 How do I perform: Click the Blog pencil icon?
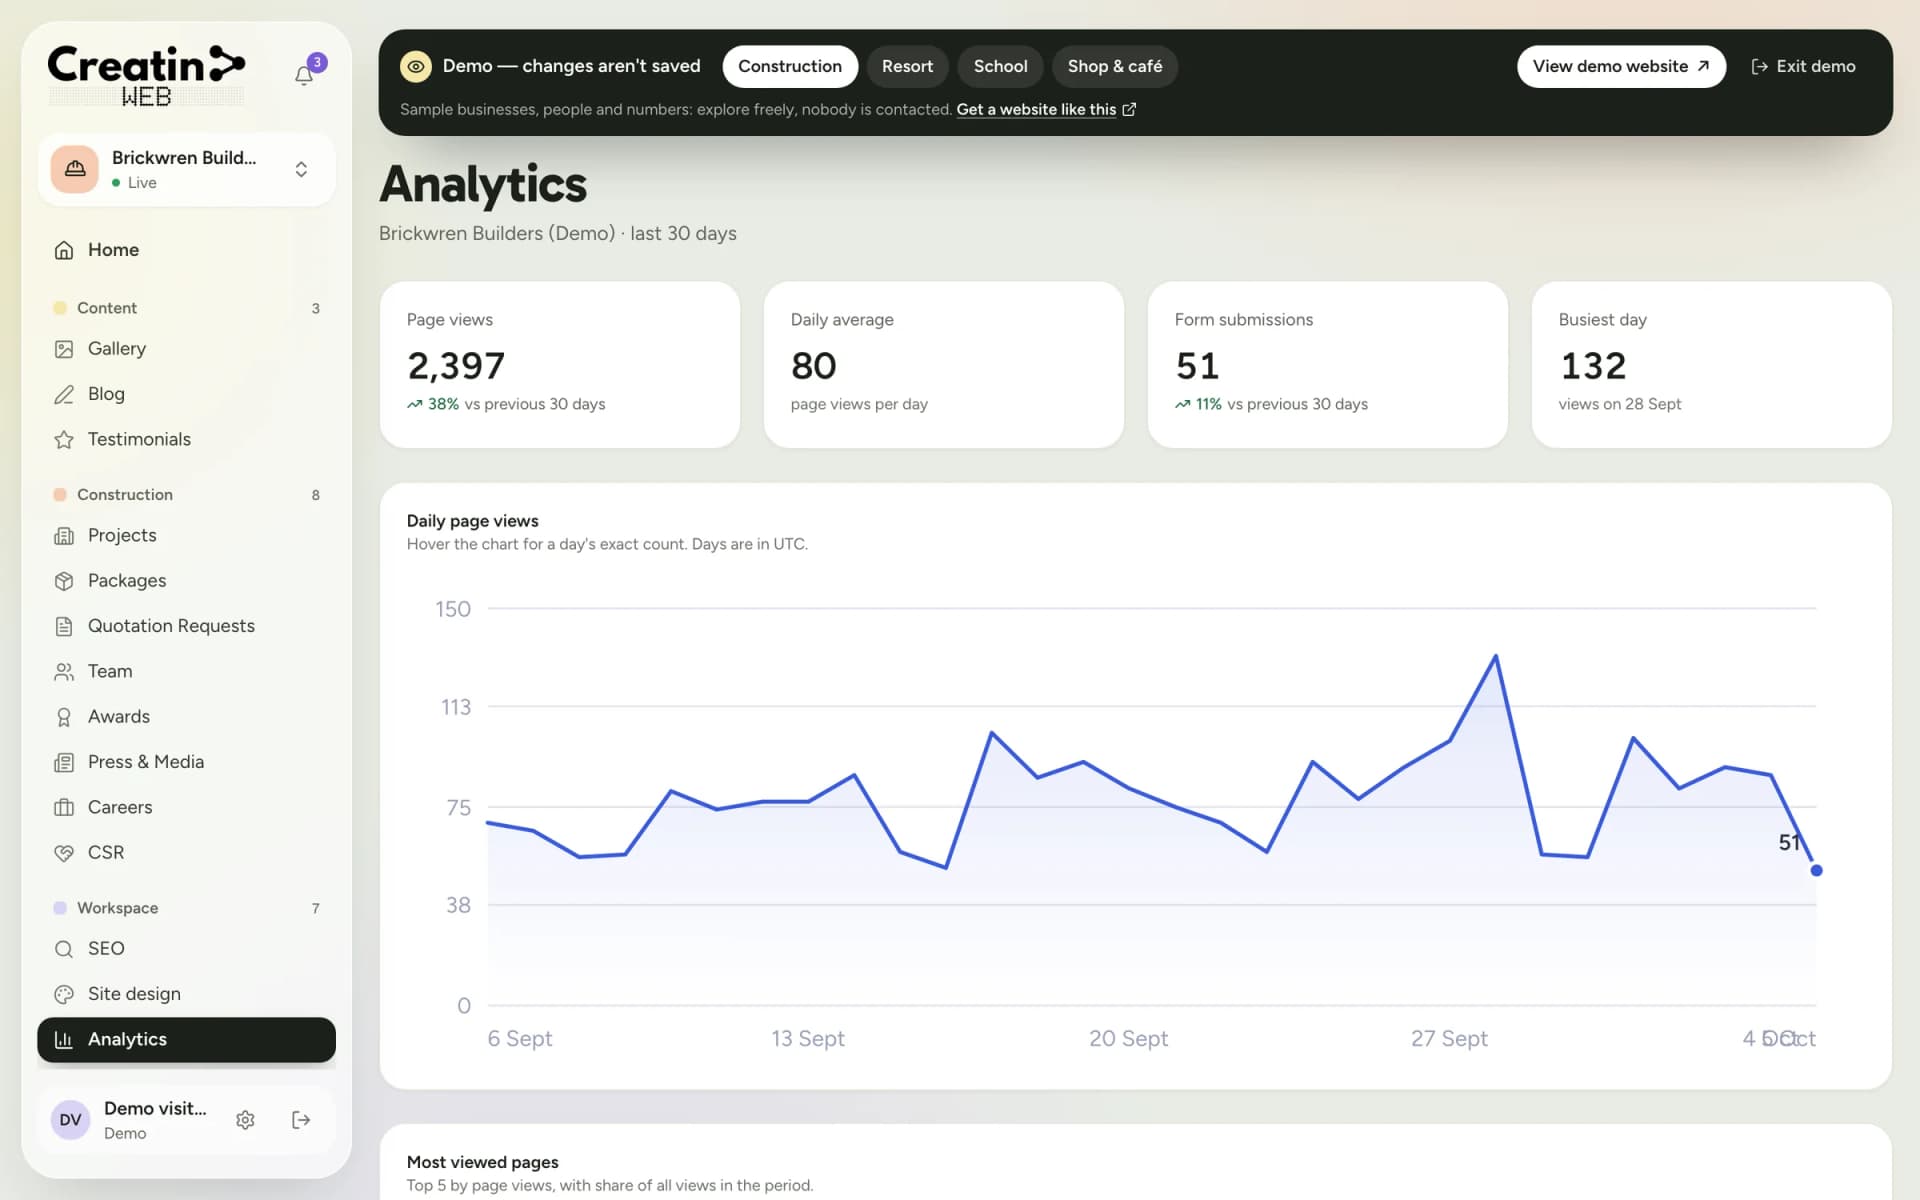64,394
